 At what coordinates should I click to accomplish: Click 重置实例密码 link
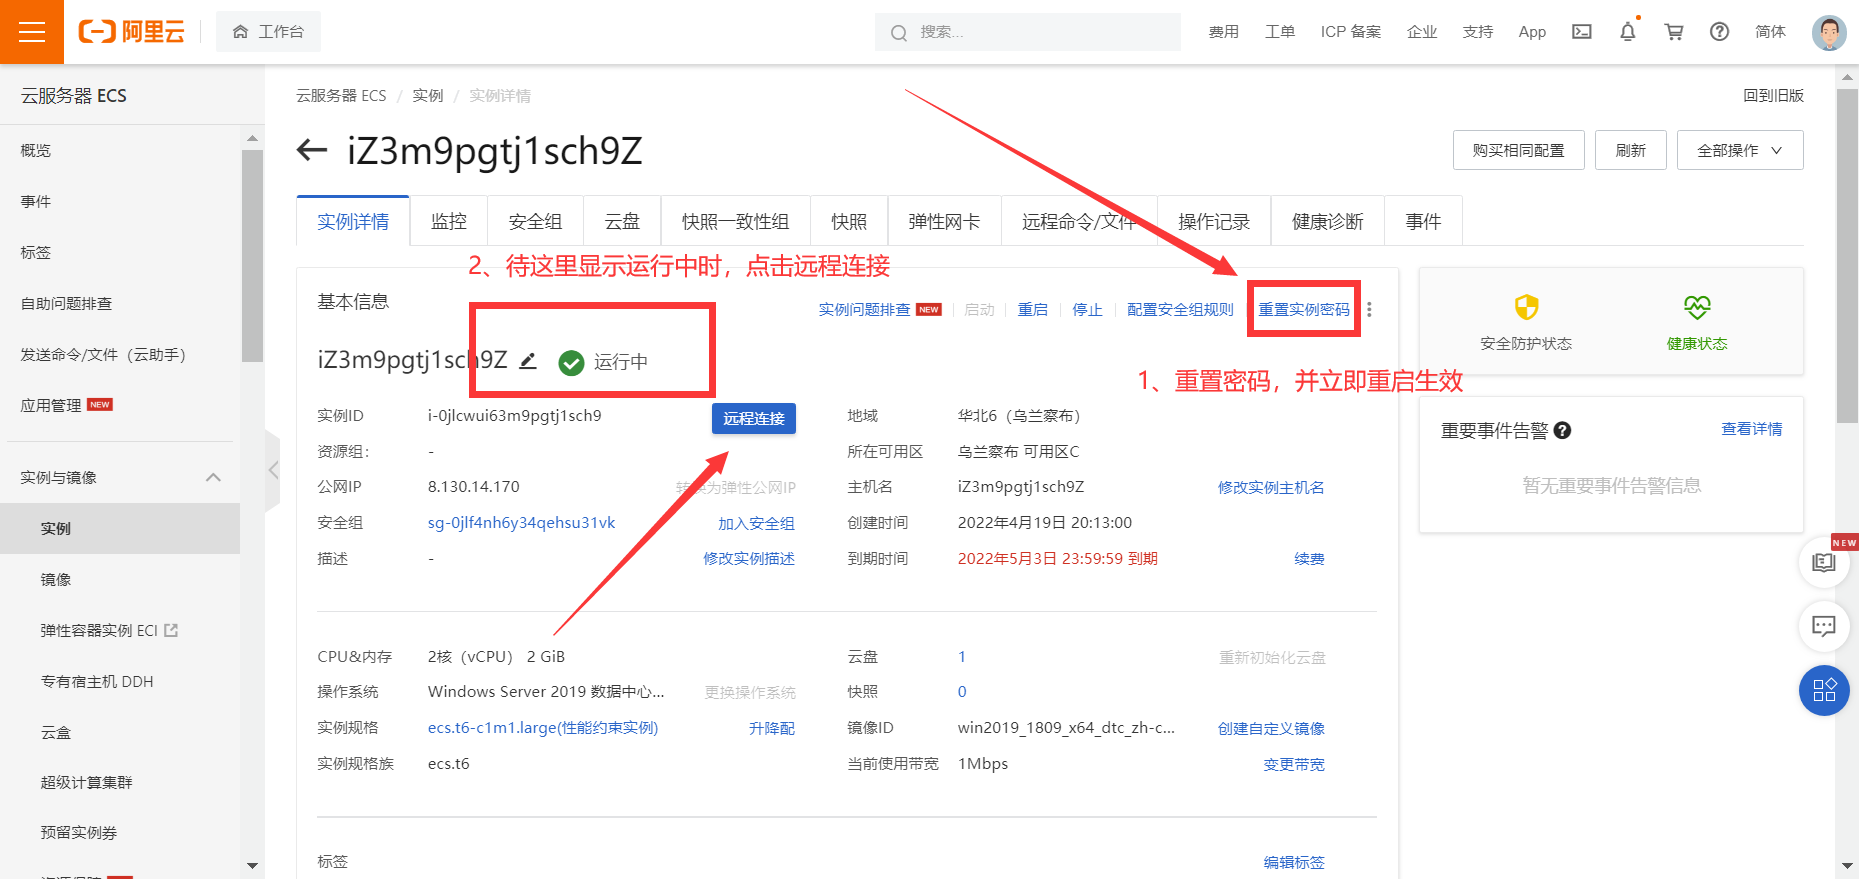click(x=1304, y=310)
